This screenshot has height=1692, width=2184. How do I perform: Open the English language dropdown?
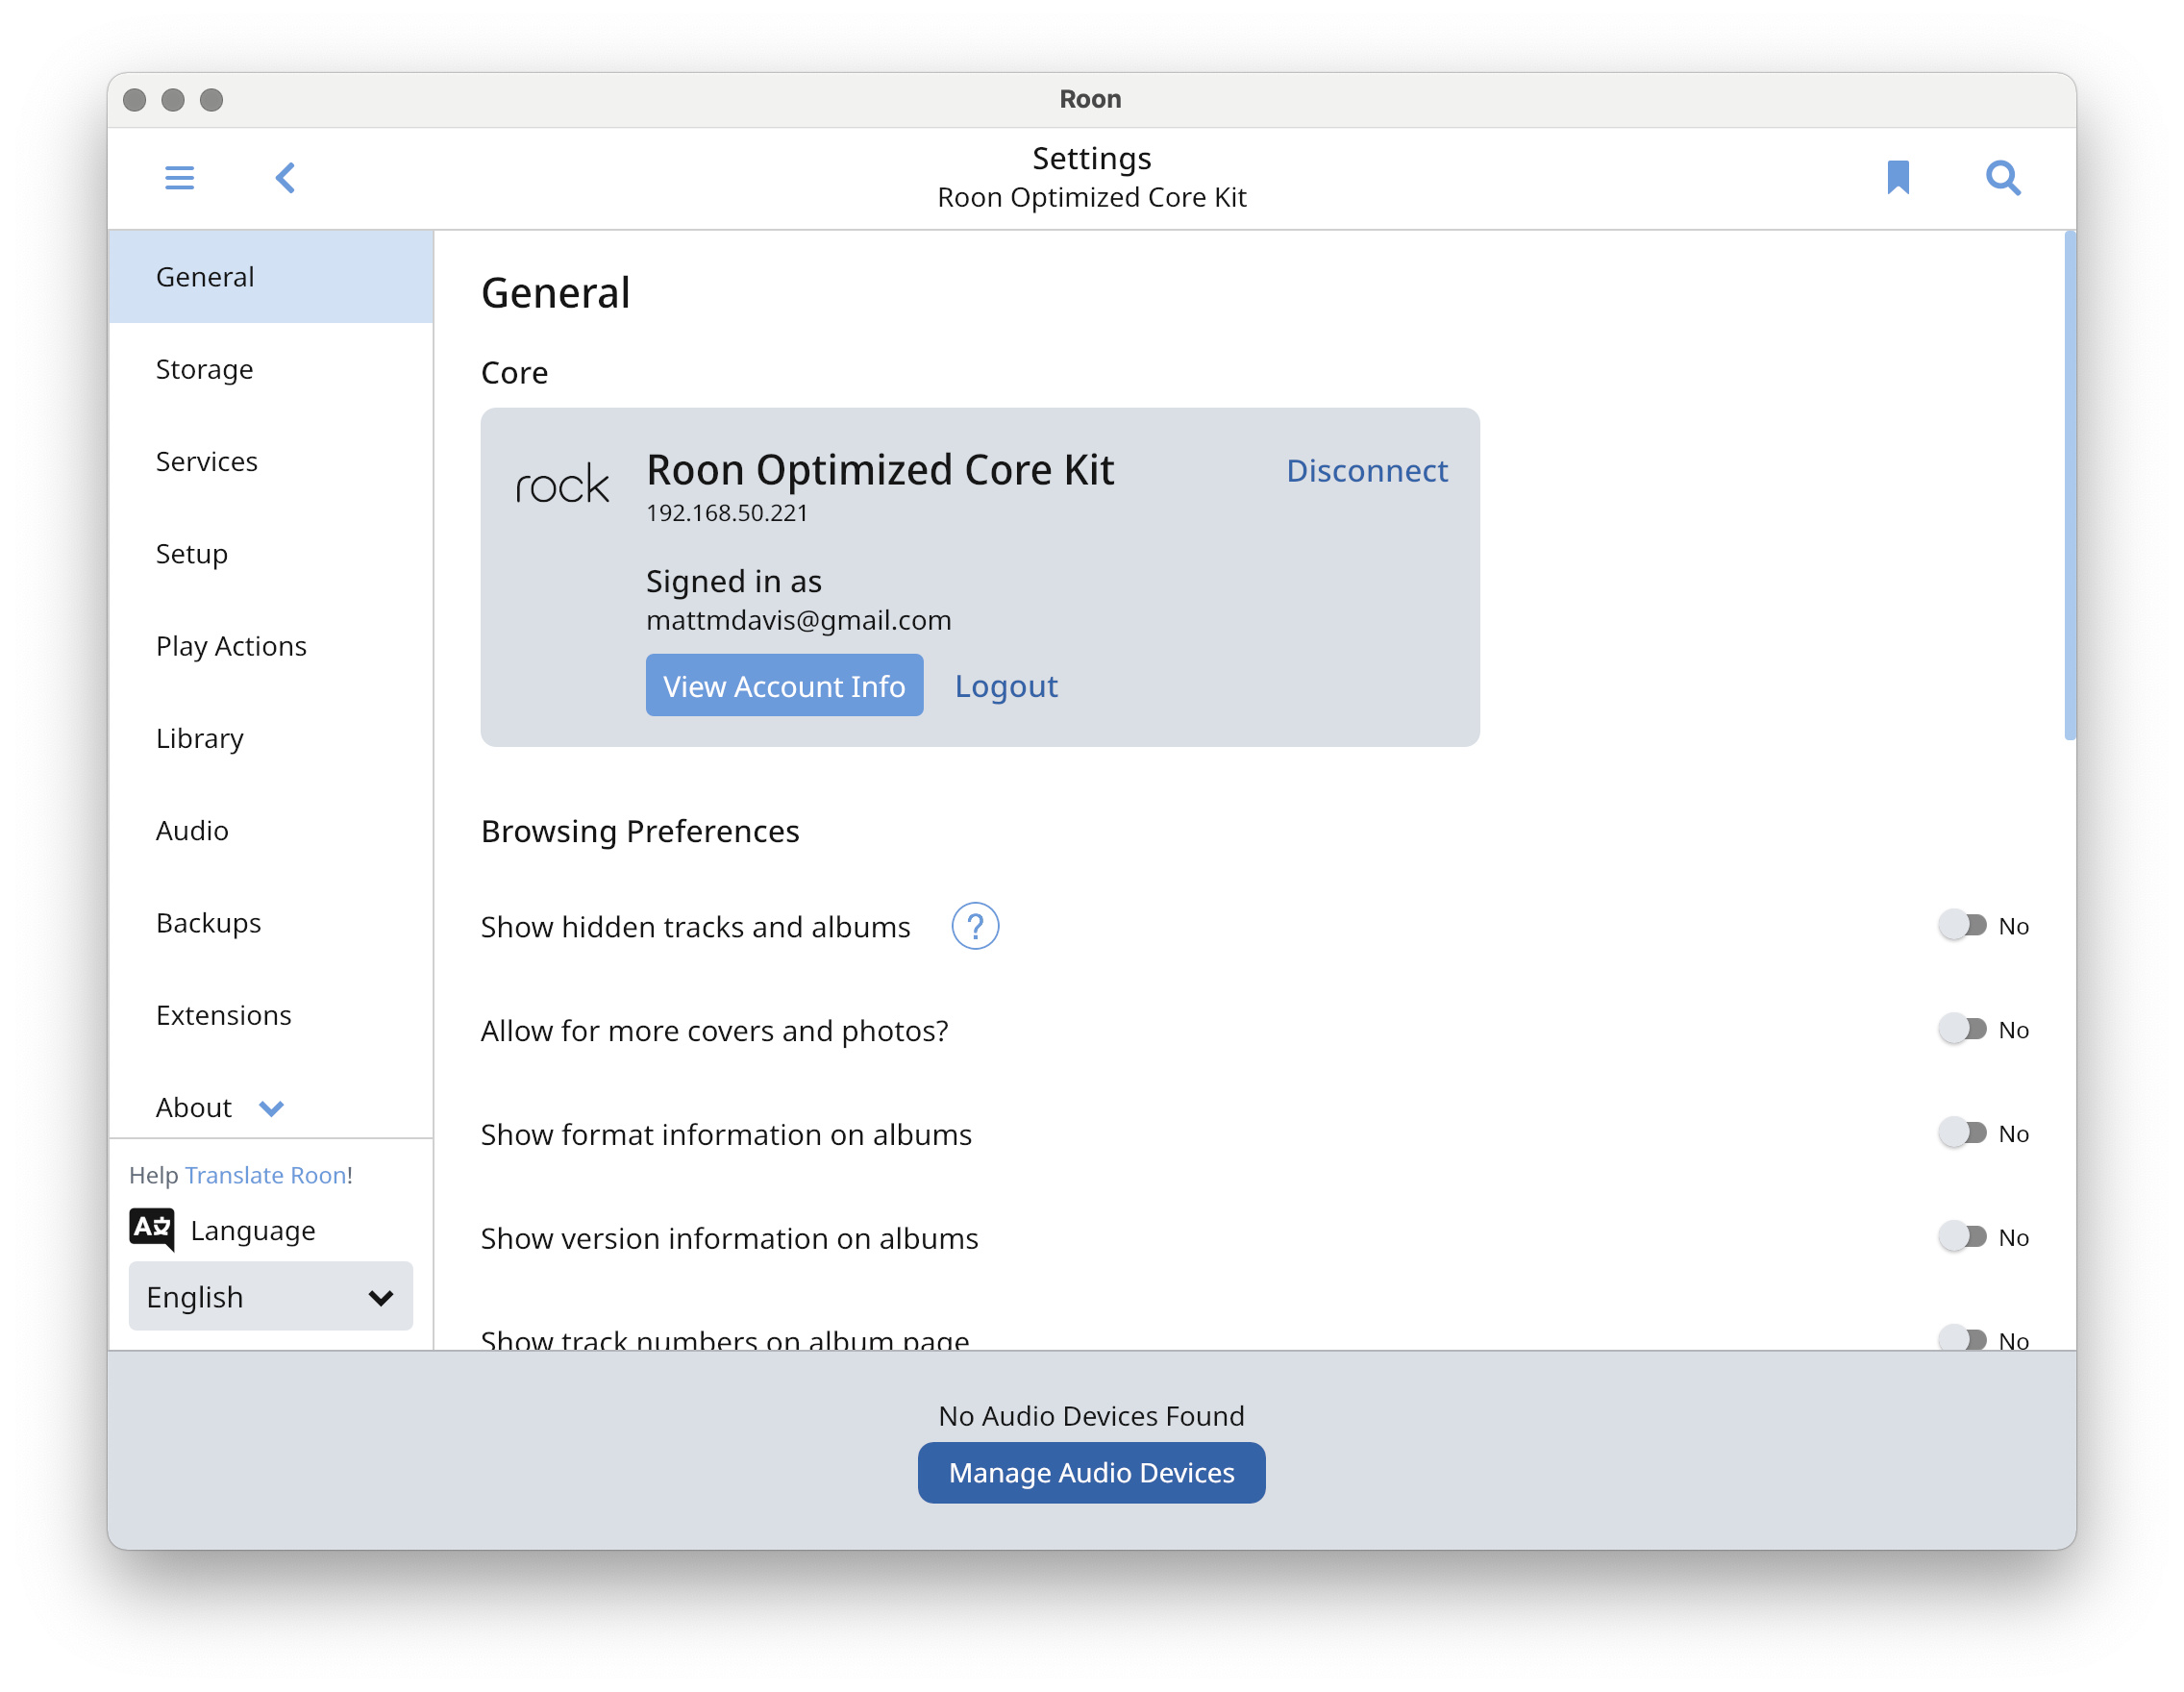(x=271, y=1297)
